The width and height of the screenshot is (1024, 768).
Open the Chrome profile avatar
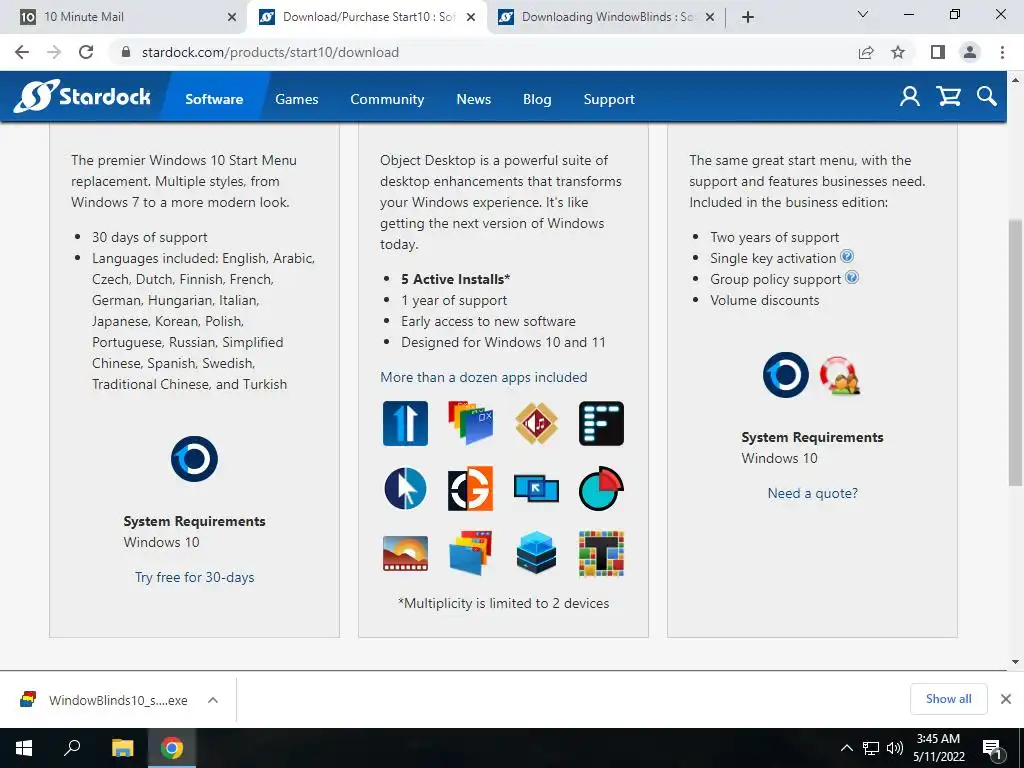(970, 52)
